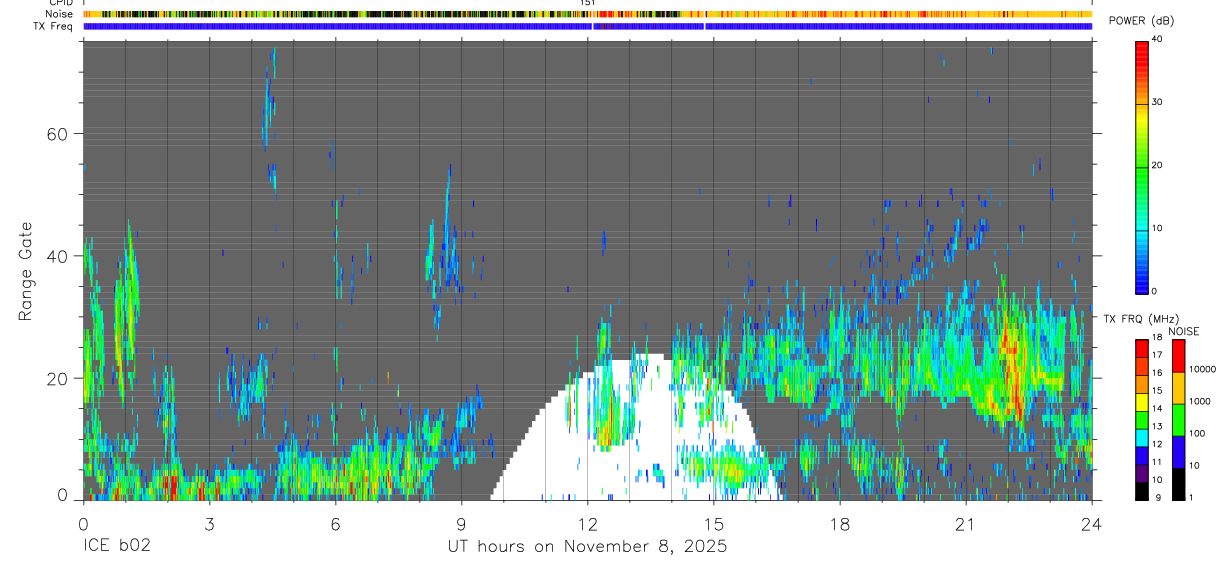
Task: Select the 'NOISE' legend title
Action: tap(1184, 331)
